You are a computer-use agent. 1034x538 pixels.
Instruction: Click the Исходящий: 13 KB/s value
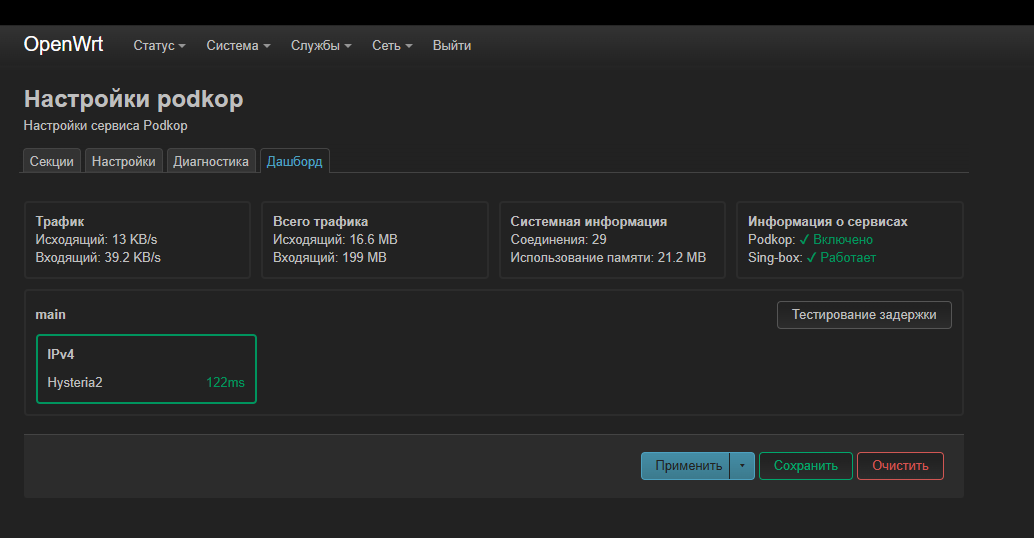coord(96,239)
